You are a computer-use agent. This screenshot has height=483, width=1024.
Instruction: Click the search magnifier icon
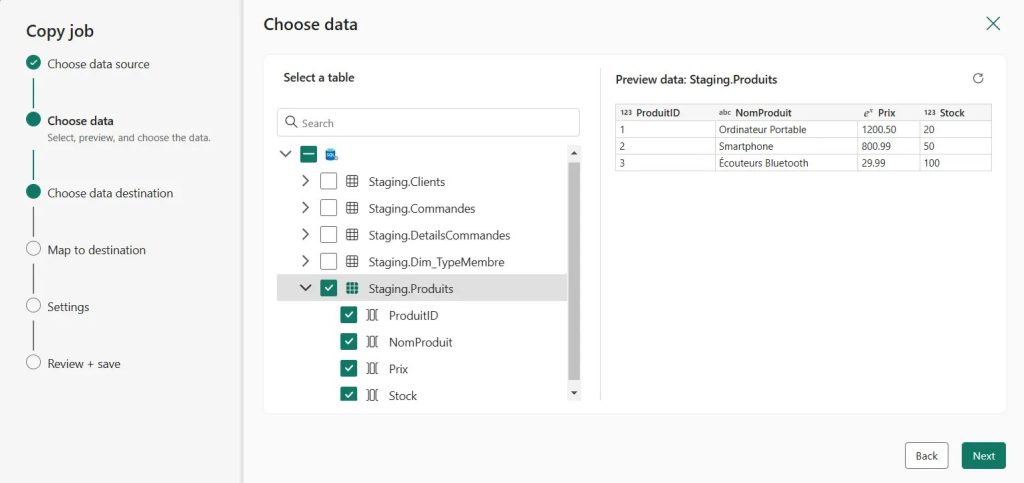coord(291,123)
